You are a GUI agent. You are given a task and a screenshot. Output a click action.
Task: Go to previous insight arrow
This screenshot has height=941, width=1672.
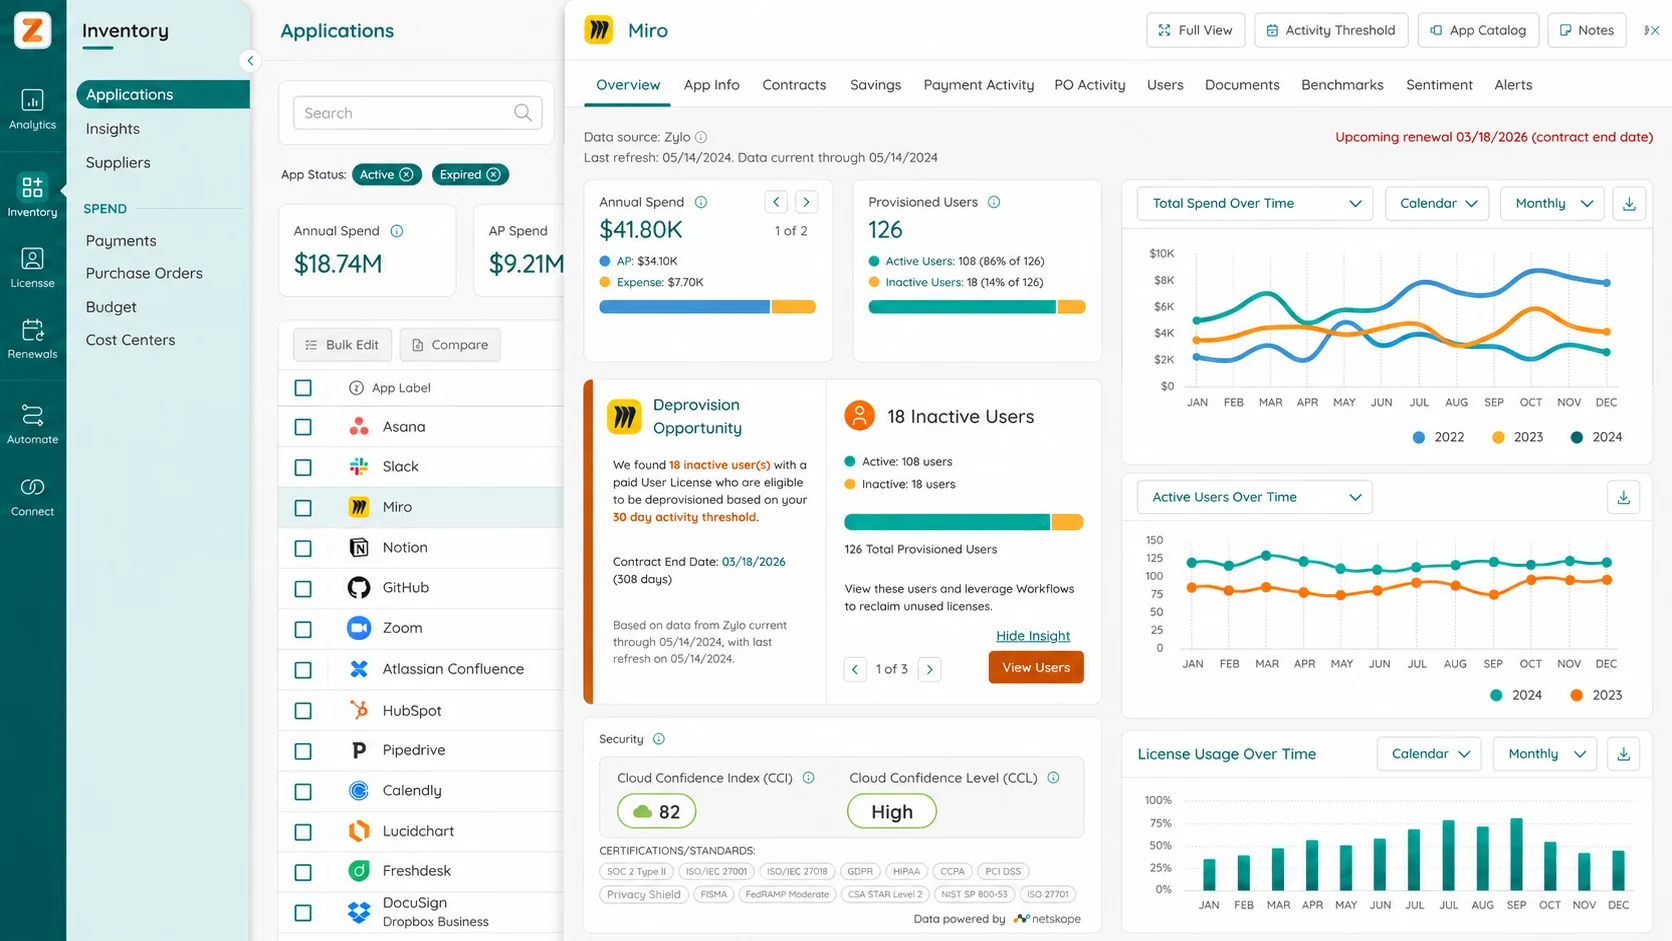pos(855,669)
